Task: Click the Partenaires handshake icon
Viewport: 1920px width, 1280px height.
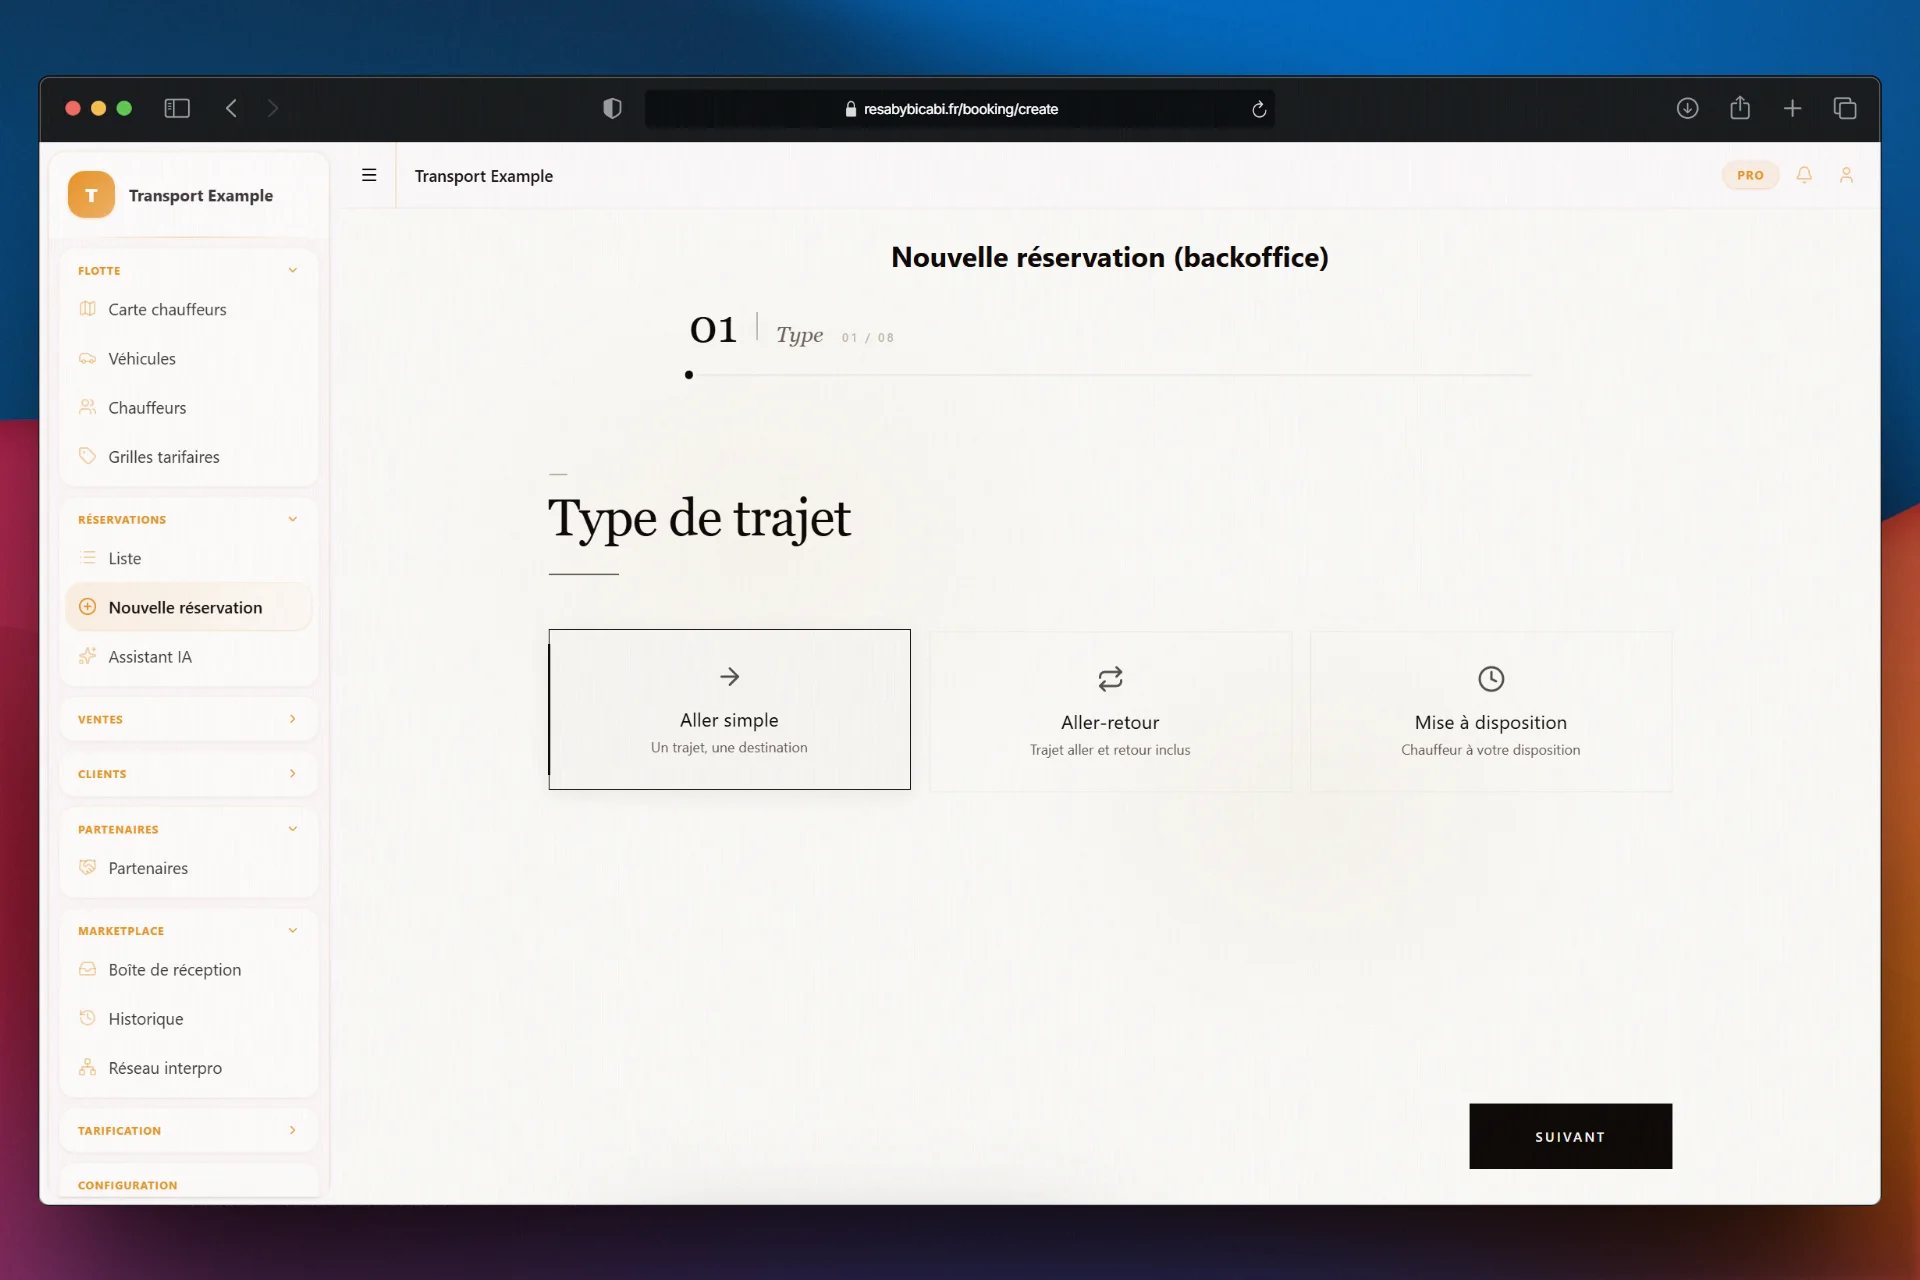Action: point(88,867)
